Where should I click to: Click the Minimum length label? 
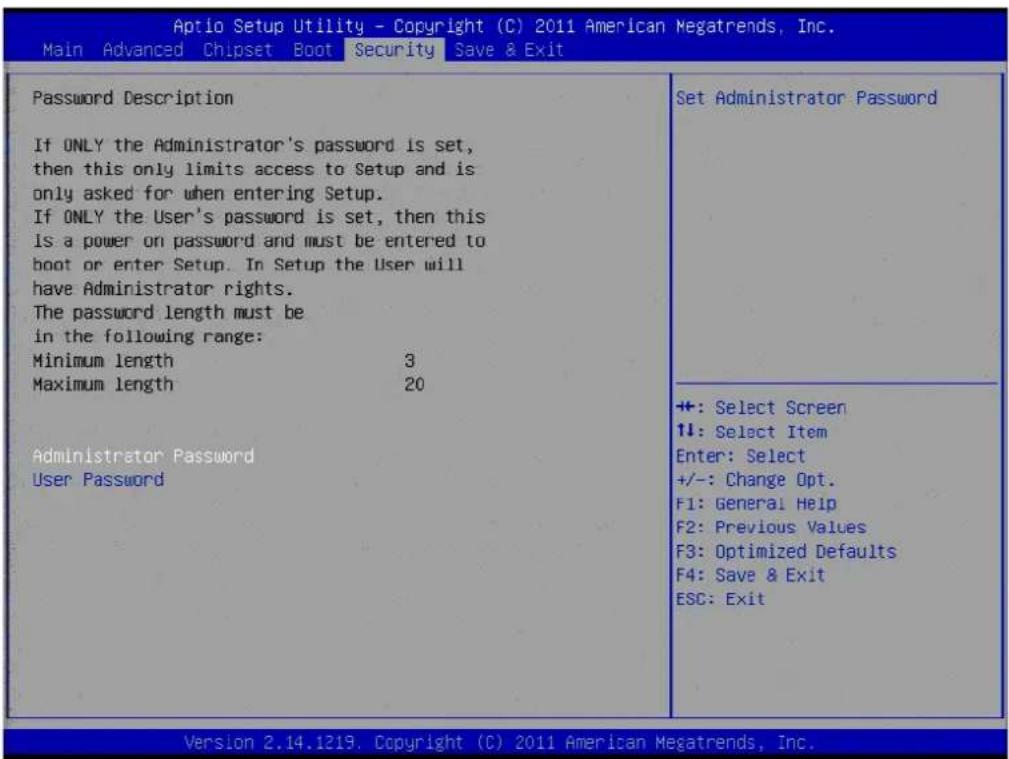103,361
